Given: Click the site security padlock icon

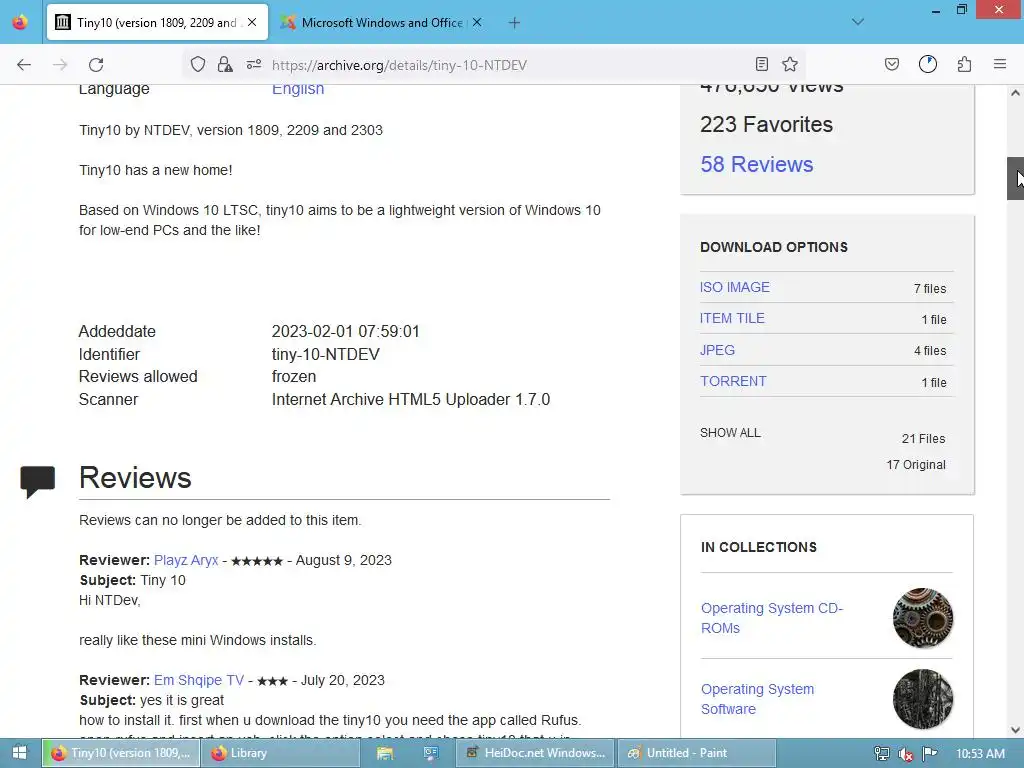Looking at the screenshot, I should coord(225,64).
